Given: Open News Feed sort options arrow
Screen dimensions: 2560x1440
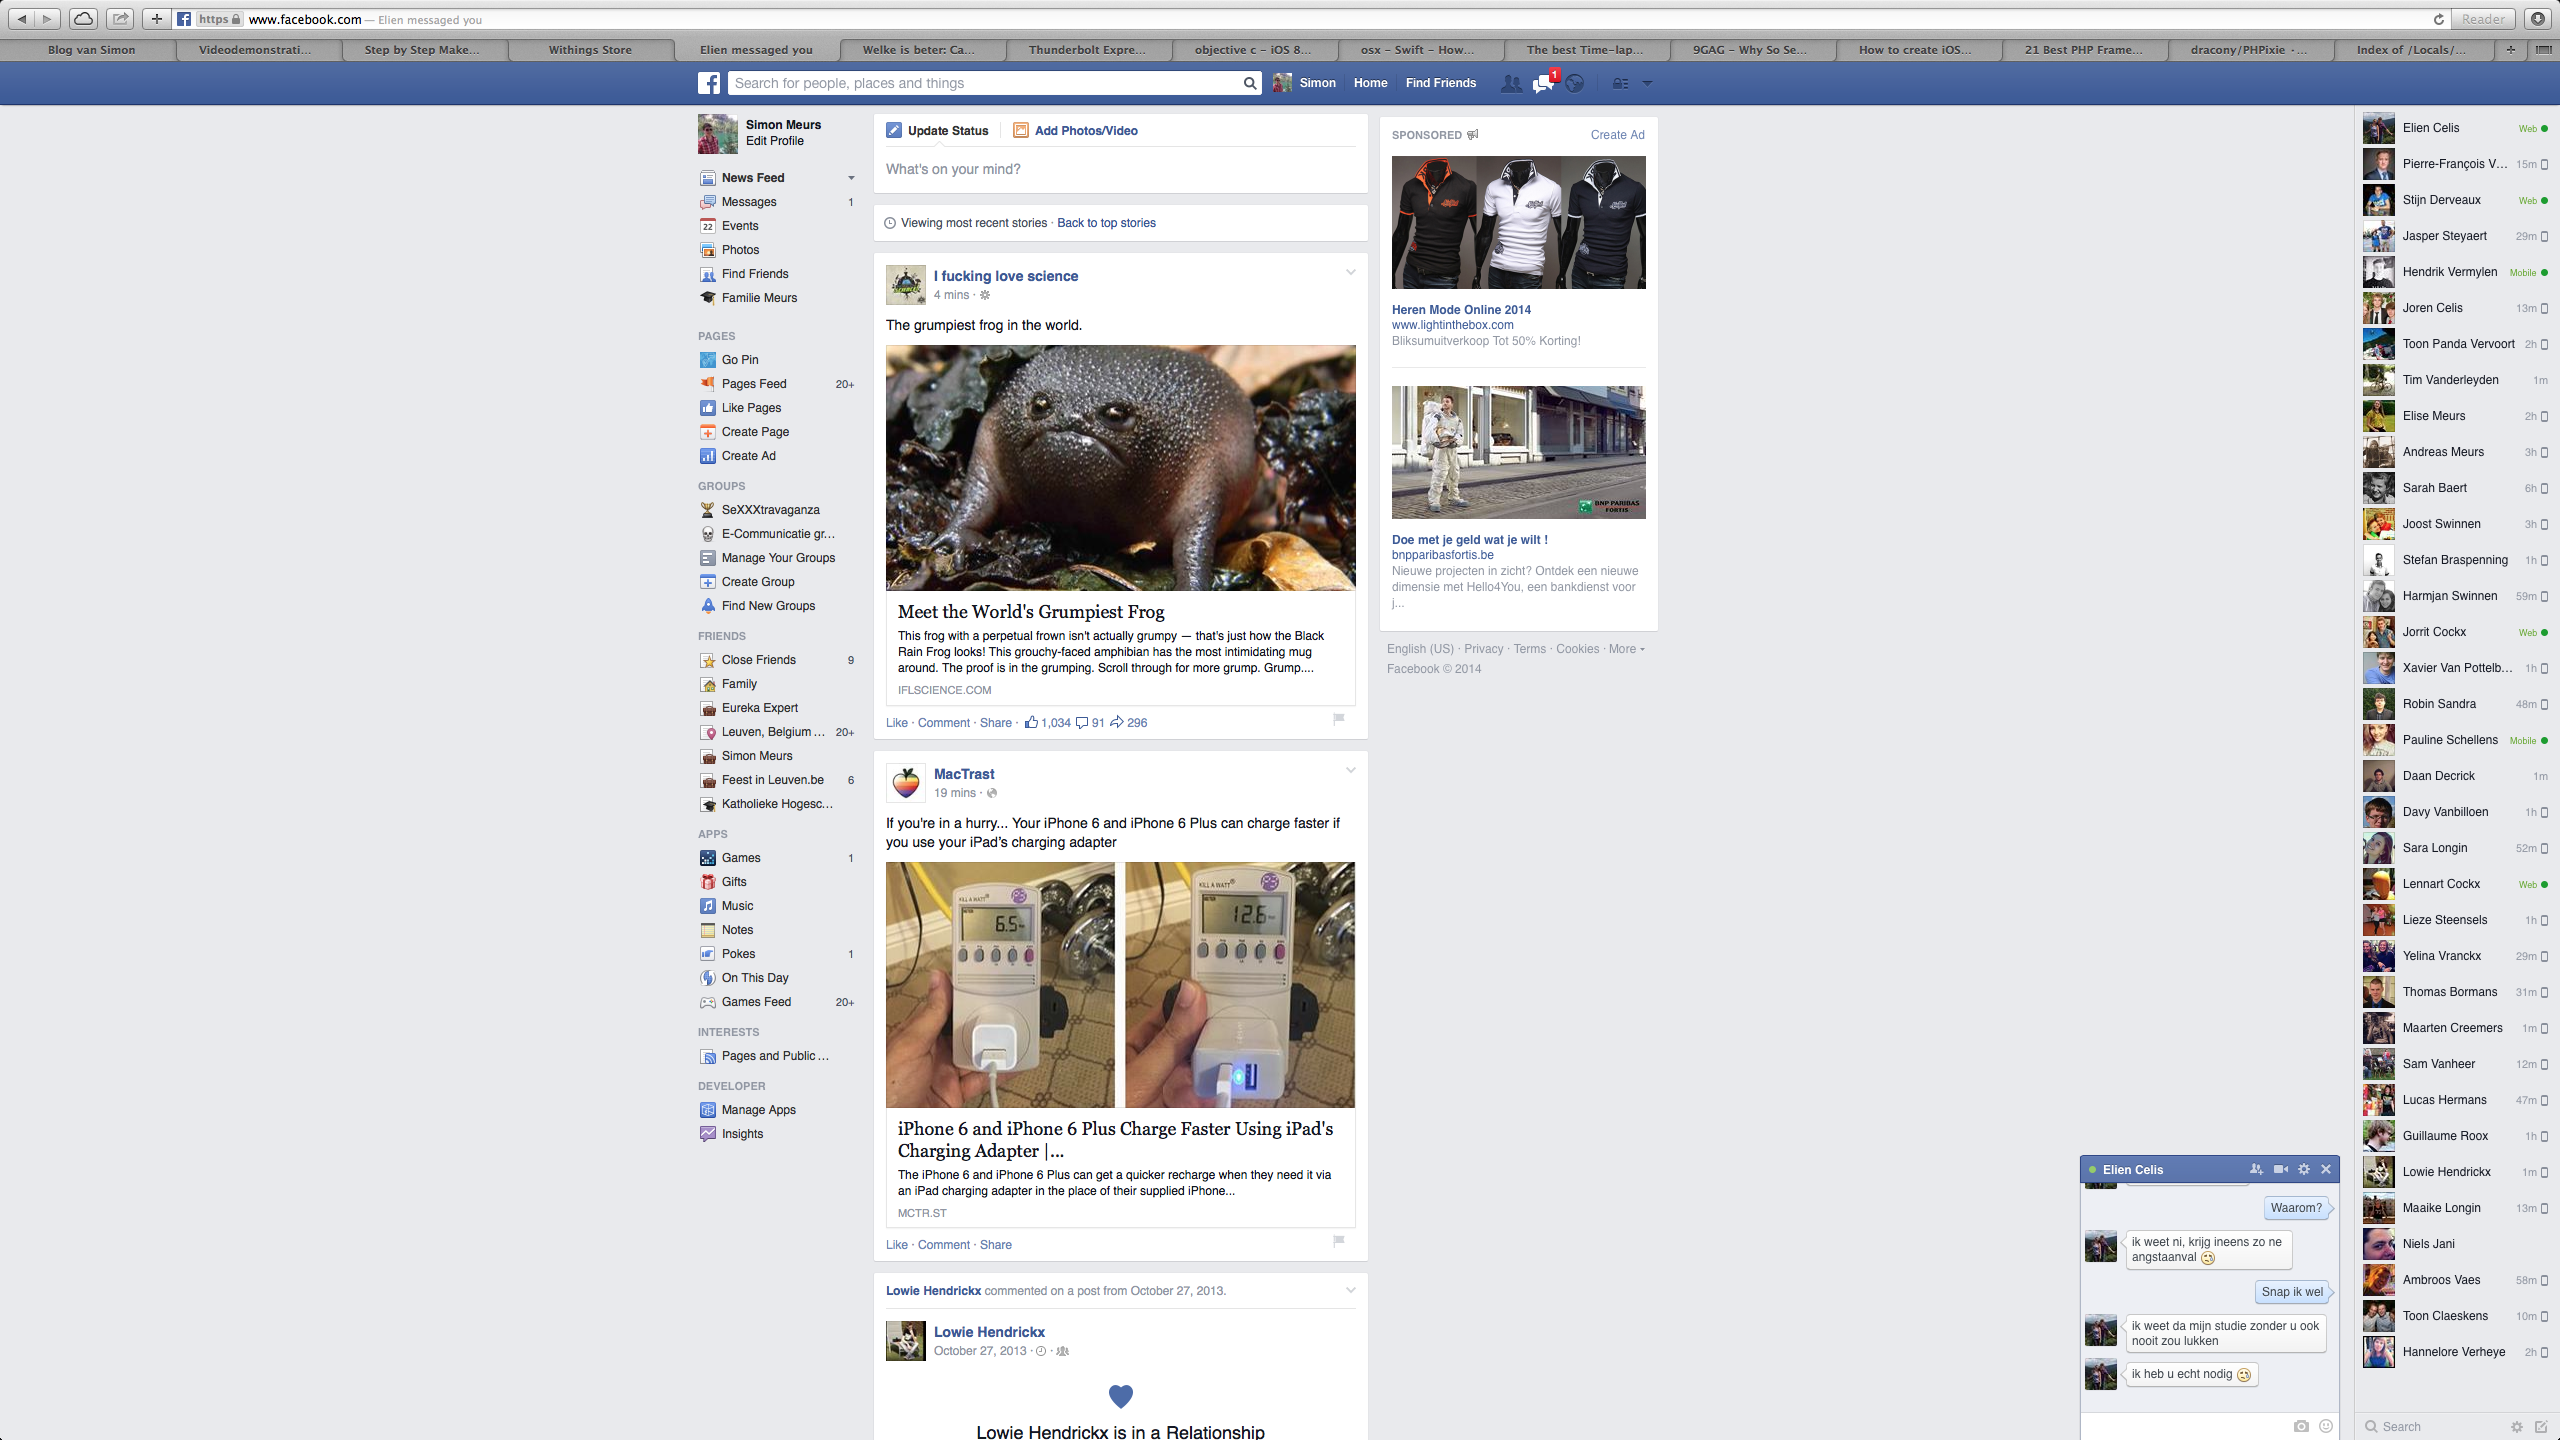Looking at the screenshot, I should pos(851,178).
